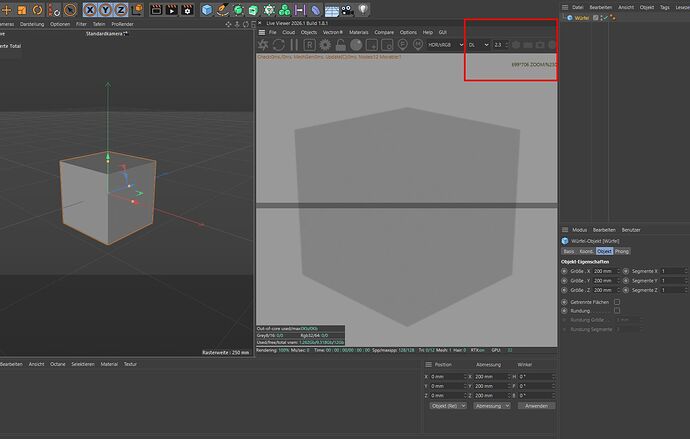Open the viewport Filter menu
690x439 pixels.
point(81,24)
